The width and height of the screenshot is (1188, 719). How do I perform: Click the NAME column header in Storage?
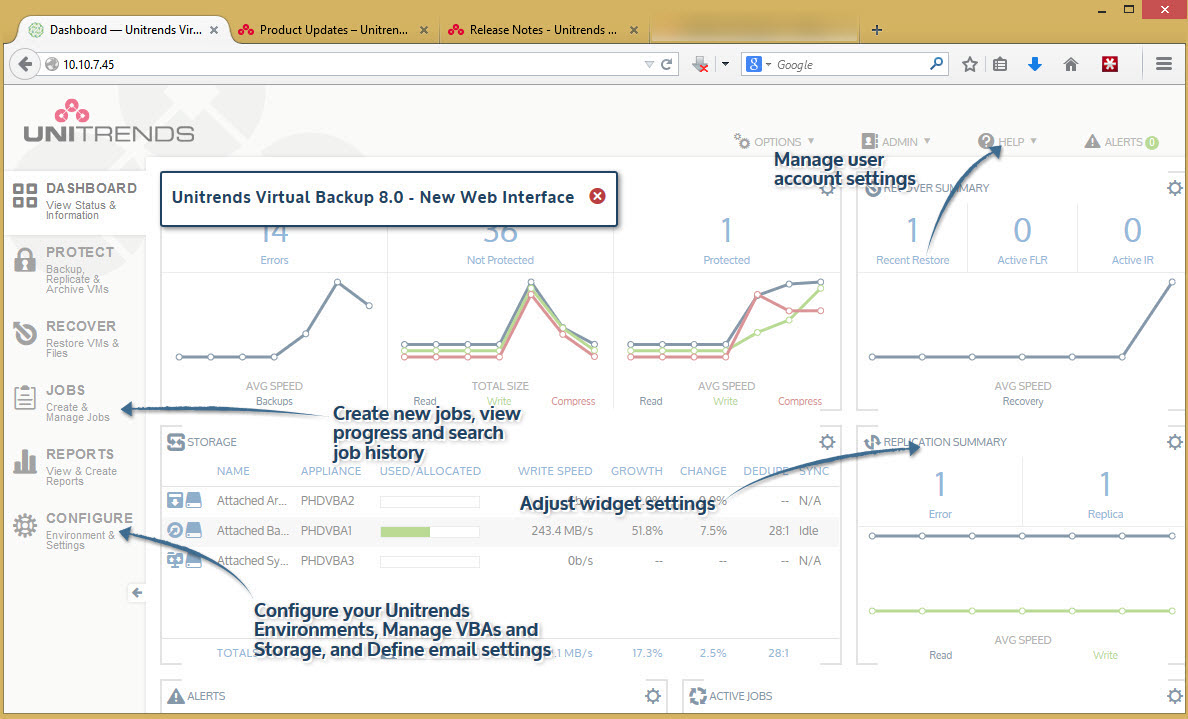[x=233, y=470]
